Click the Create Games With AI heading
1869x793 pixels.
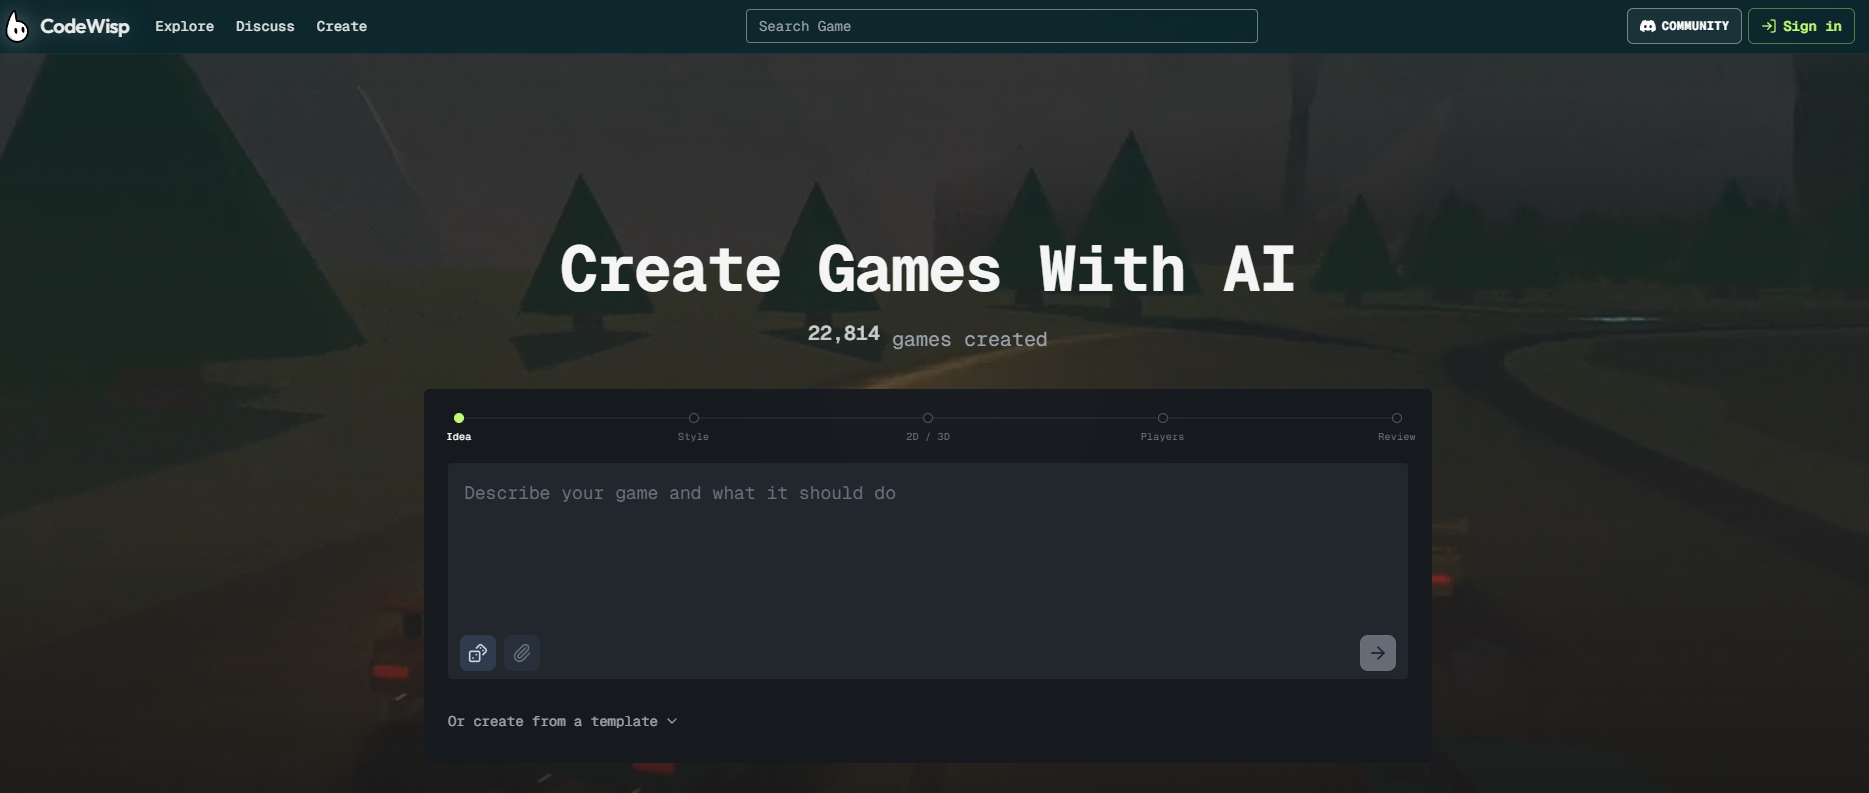(x=928, y=270)
